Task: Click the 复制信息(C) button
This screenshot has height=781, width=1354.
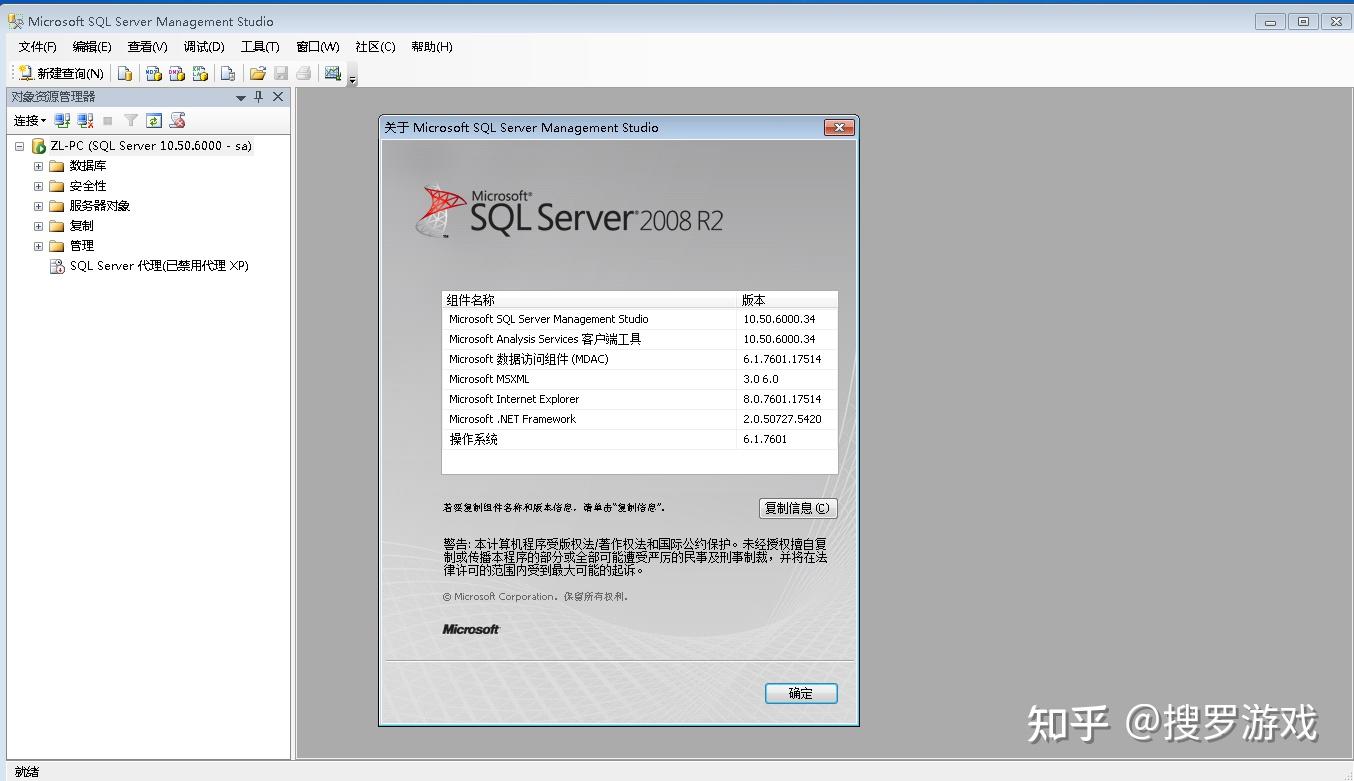Action: [x=797, y=508]
